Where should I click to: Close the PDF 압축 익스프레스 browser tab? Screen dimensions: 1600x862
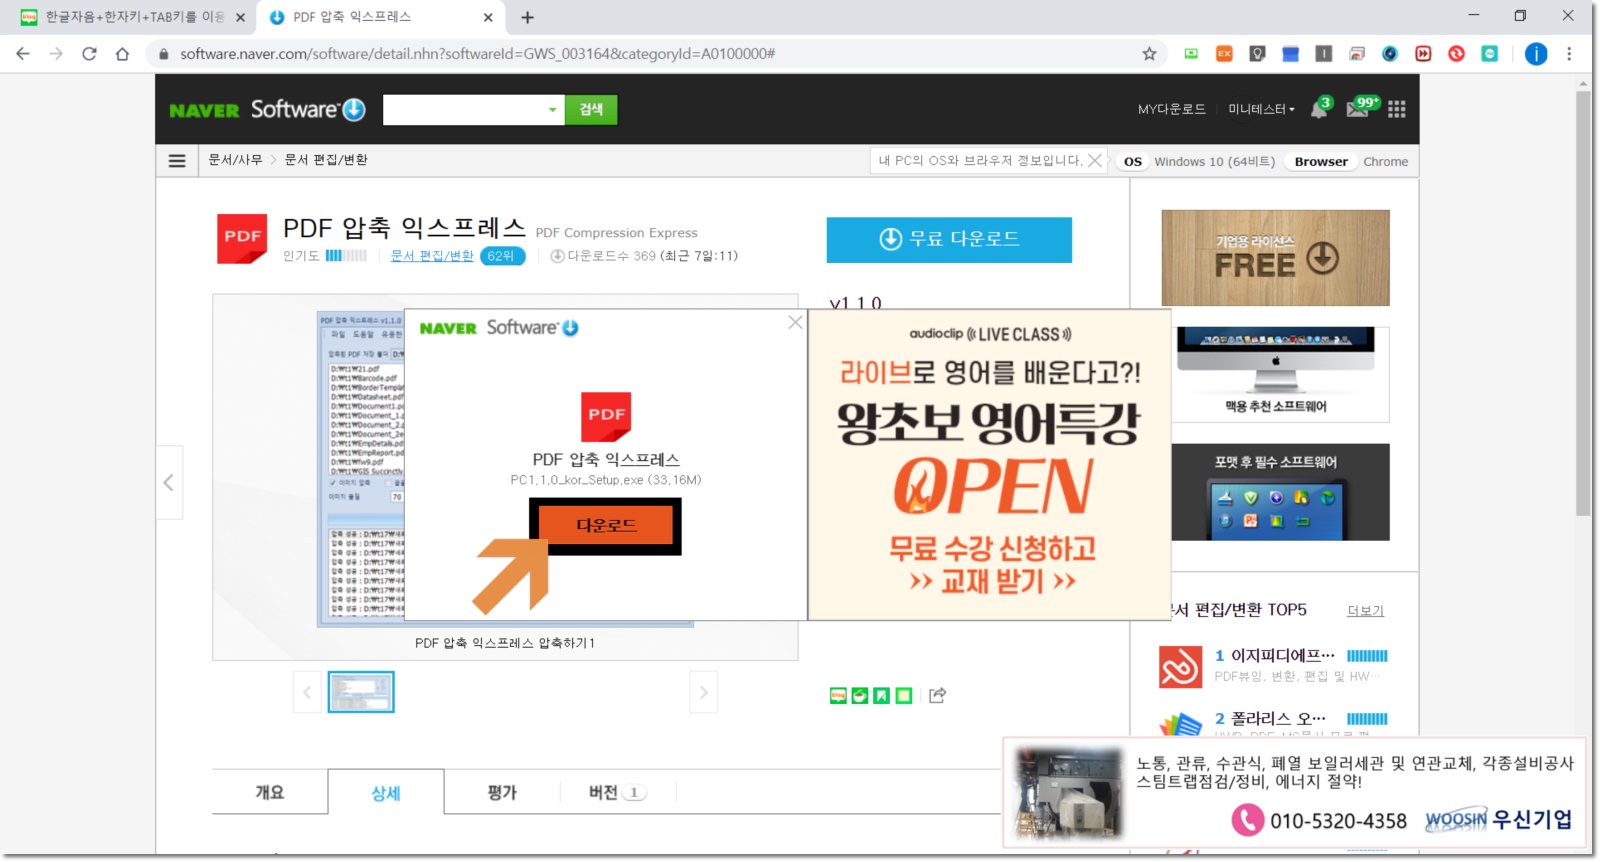point(488,17)
